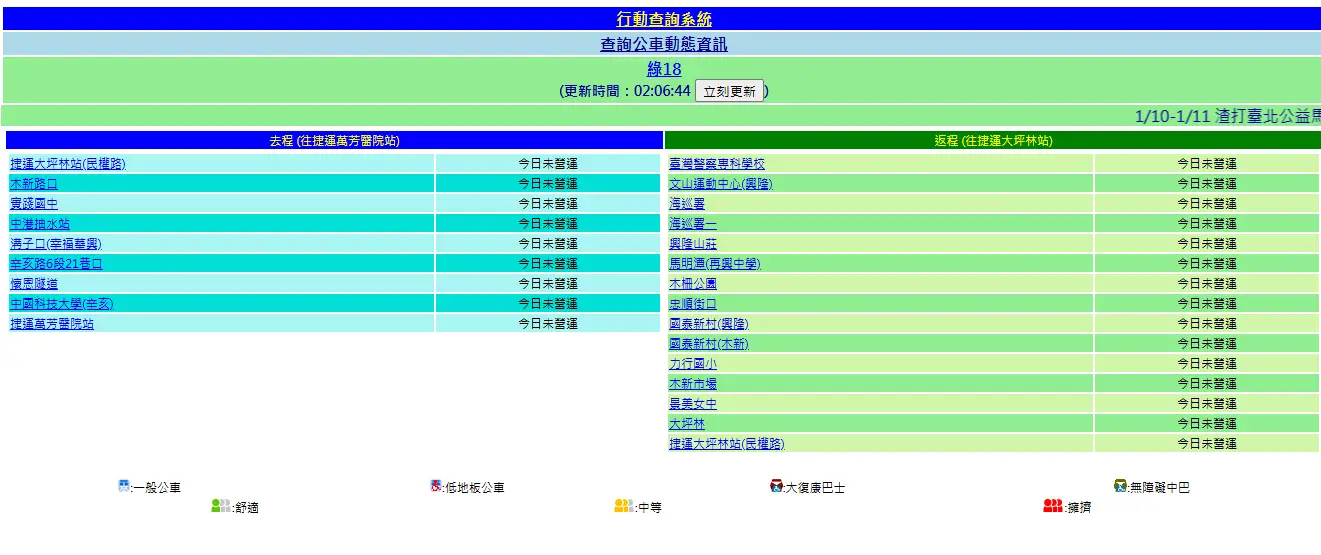
Task: Click the green 舒適 crowding icon
Action: point(221,506)
